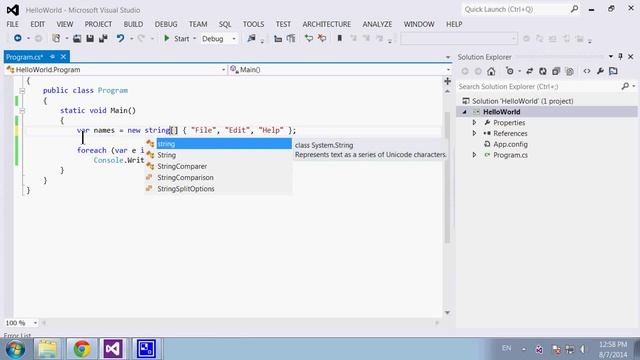Undo last edit with the Undo icon
Viewport: 640px width, 360px height.
click(120, 38)
